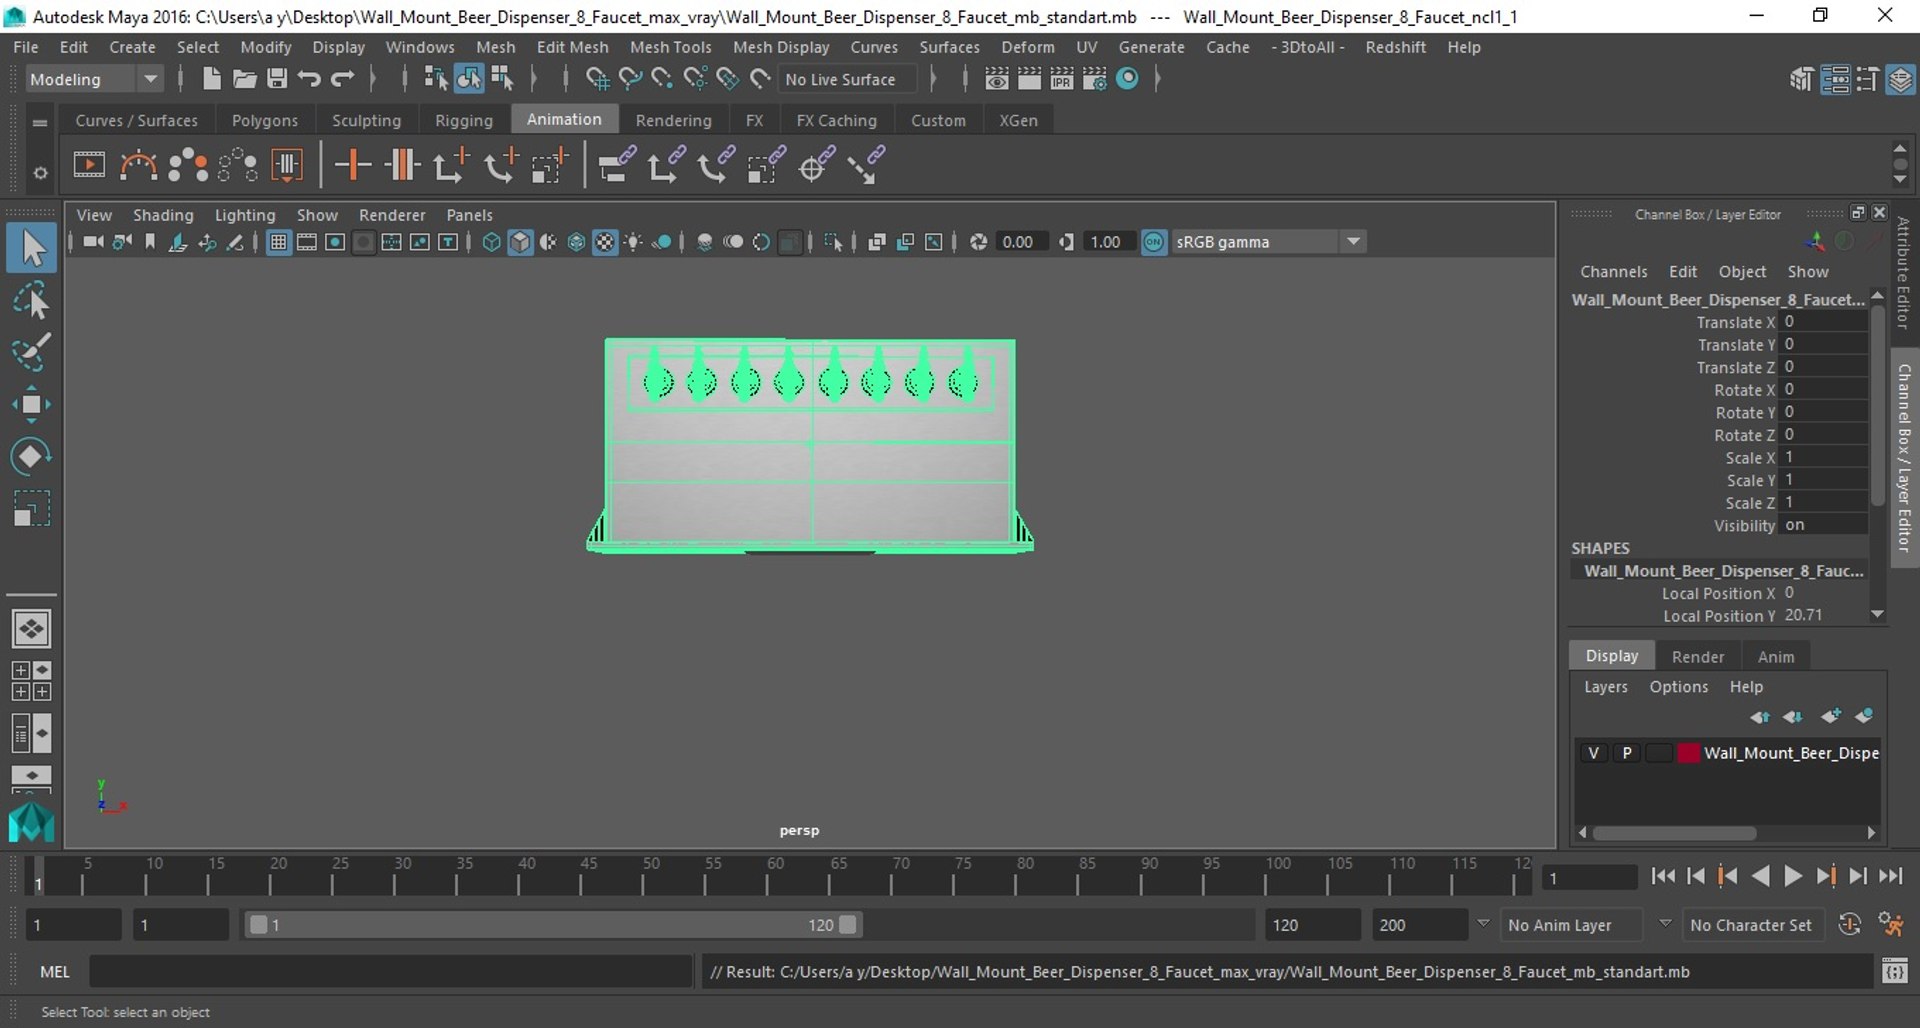Screen dimensions: 1920x1028
Task: Activate the Lasso select tool
Action: pyautogui.click(x=31, y=300)
